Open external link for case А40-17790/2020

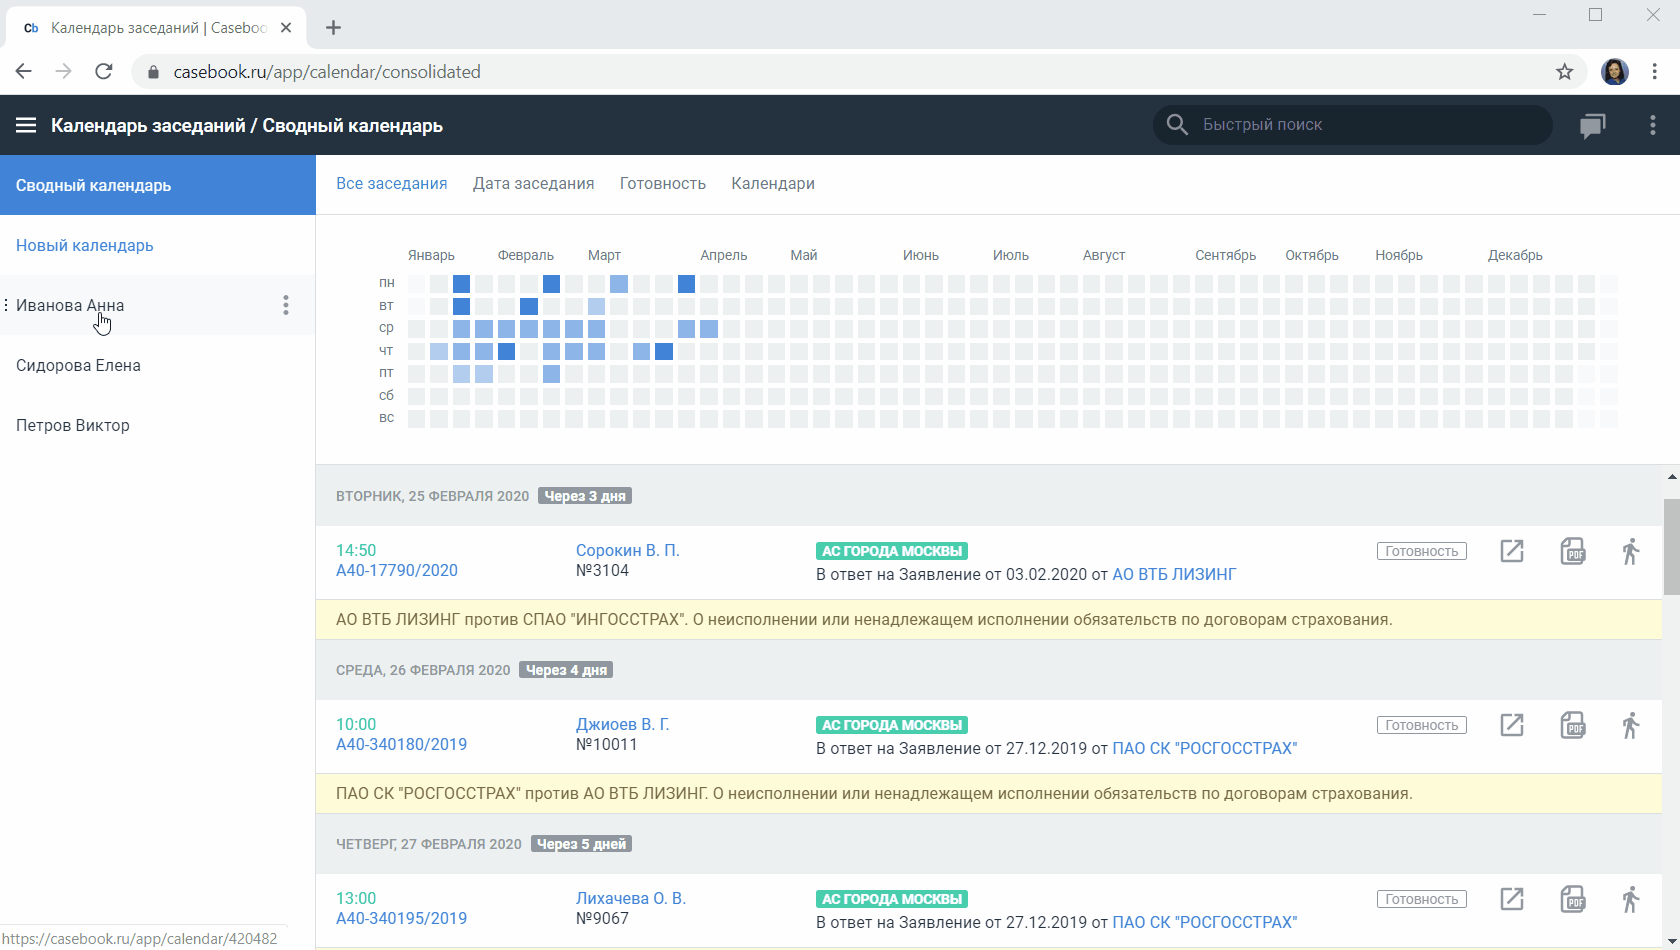[1512, 551]
